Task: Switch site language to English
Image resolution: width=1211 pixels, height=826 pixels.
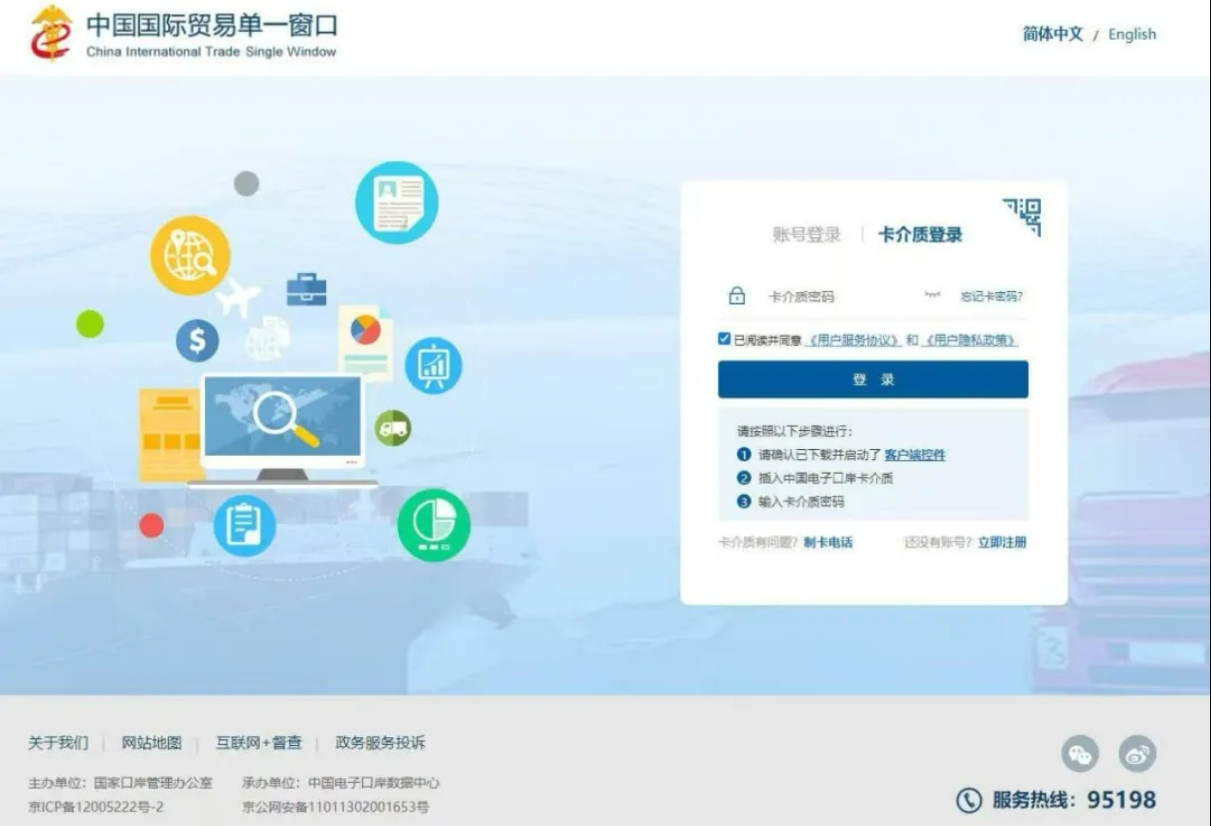Action: point(1132,34)
